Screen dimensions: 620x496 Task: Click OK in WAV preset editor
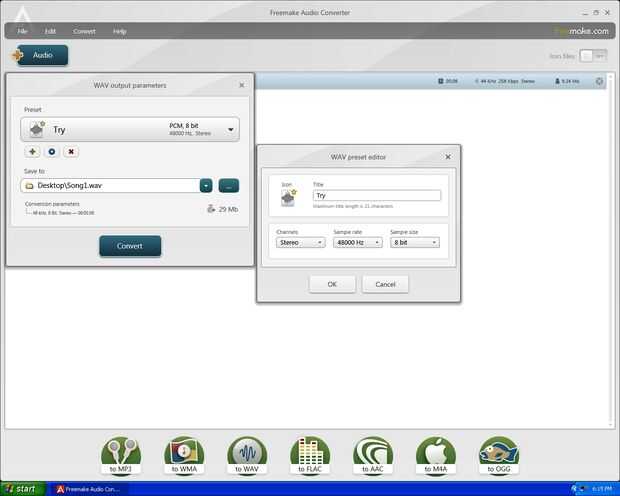(332, 284)
